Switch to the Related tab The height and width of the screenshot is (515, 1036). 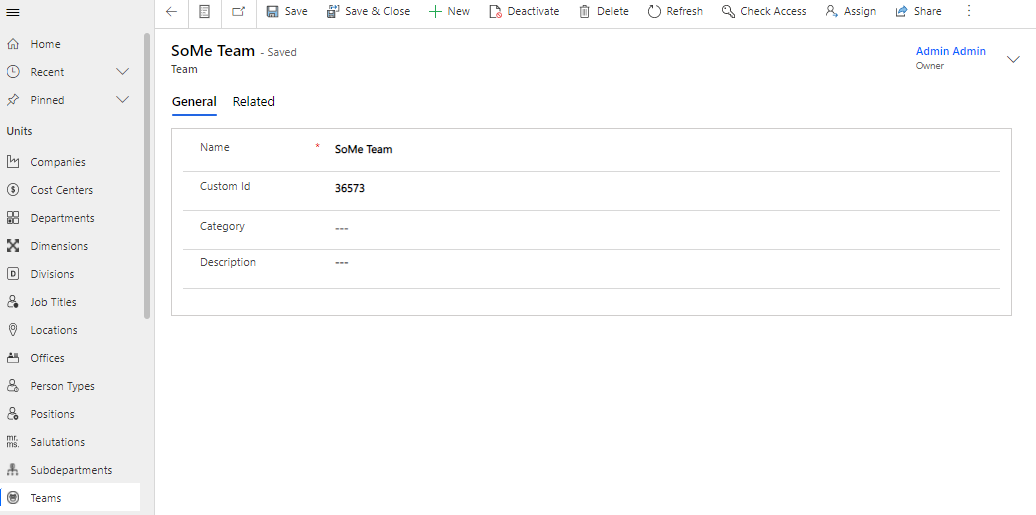click(x=254, y=102)
